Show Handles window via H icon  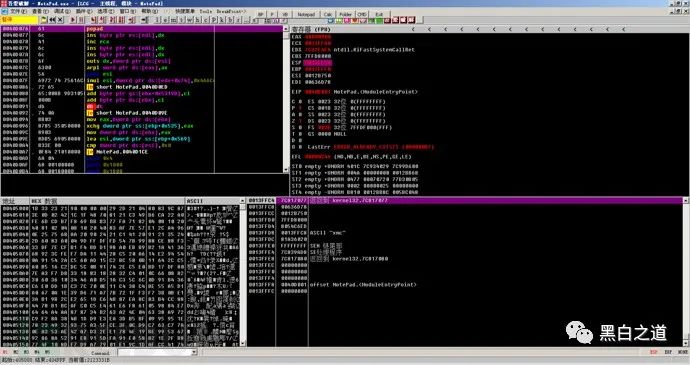click(198, 20)
